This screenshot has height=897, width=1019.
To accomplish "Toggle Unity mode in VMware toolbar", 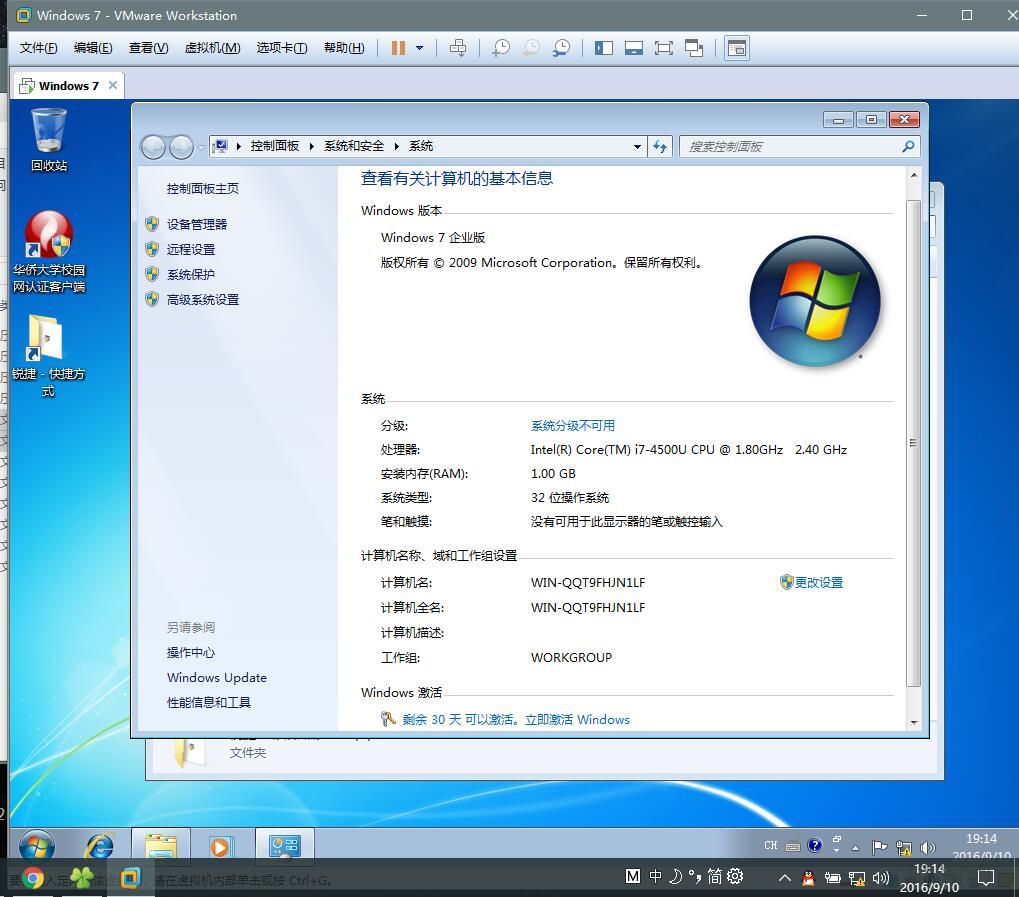I will 697,47.
